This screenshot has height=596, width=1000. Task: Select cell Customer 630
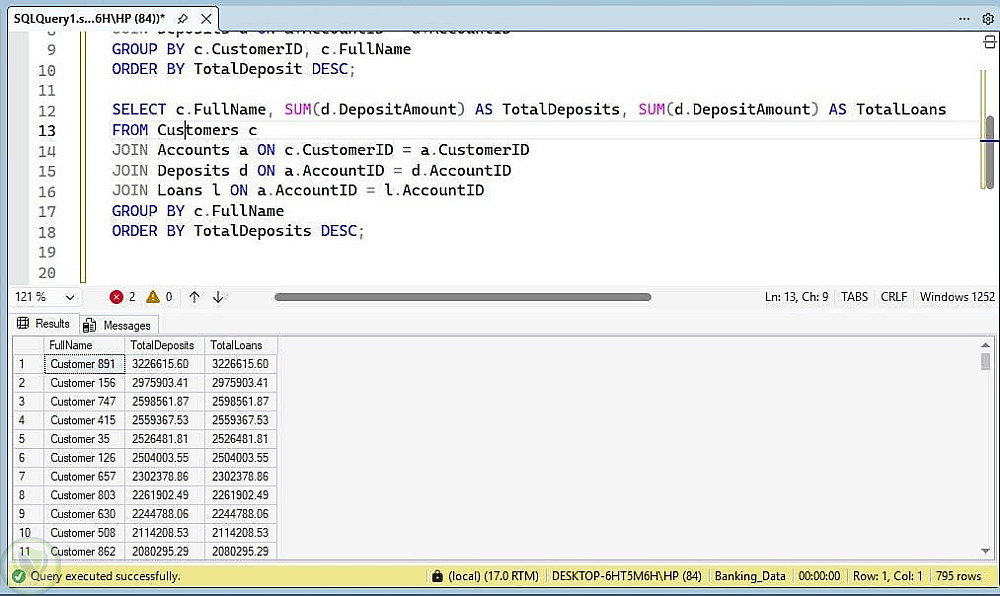click(84, 514)
